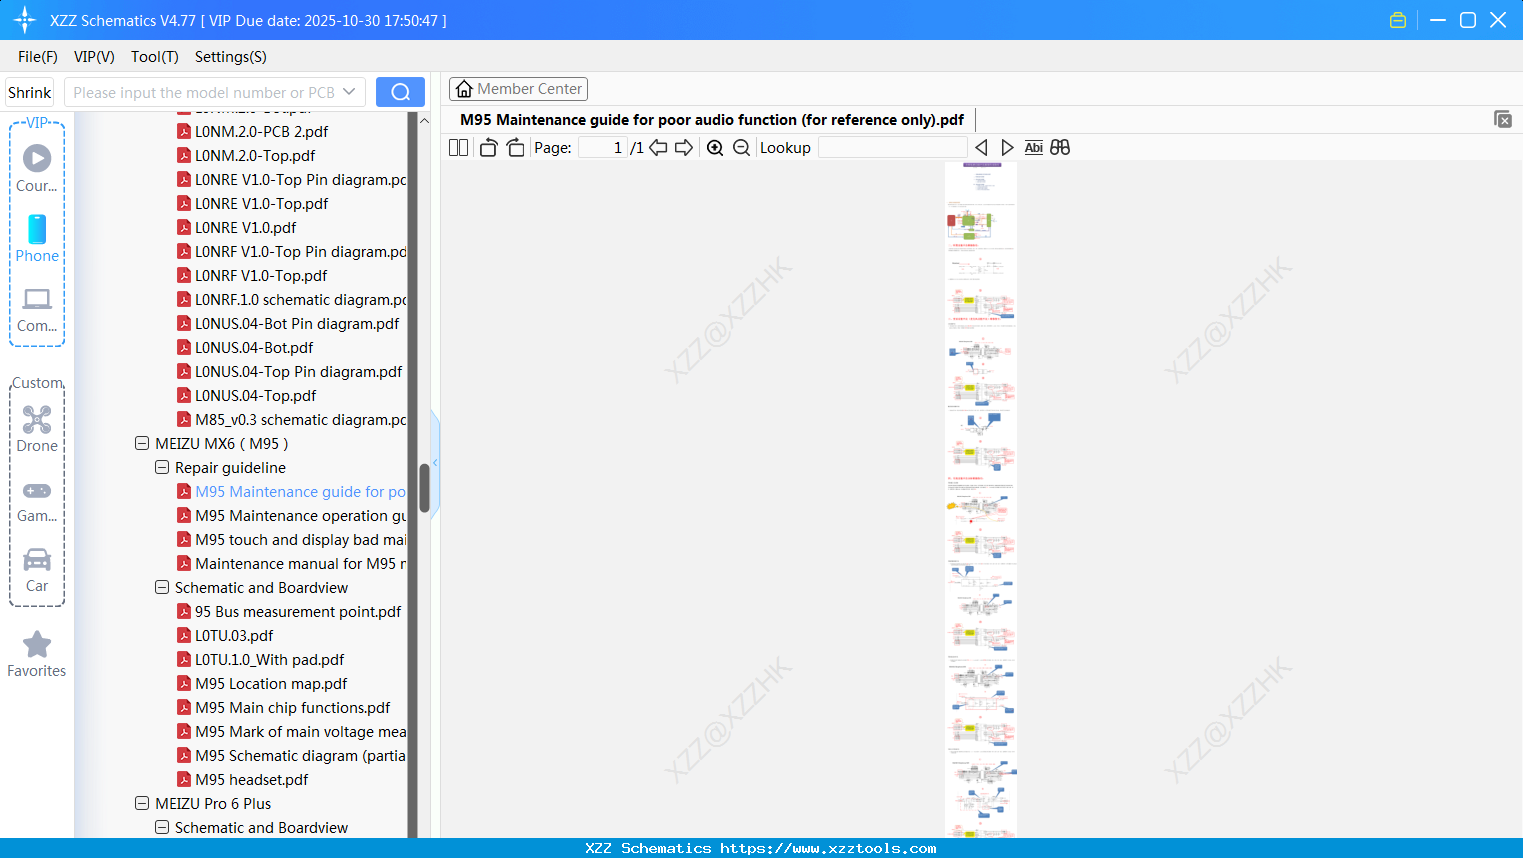The height and width of the screenshot is (858, 1523).
Task: Open the Settings(S) menu
Action: click(x=231, y=57)
